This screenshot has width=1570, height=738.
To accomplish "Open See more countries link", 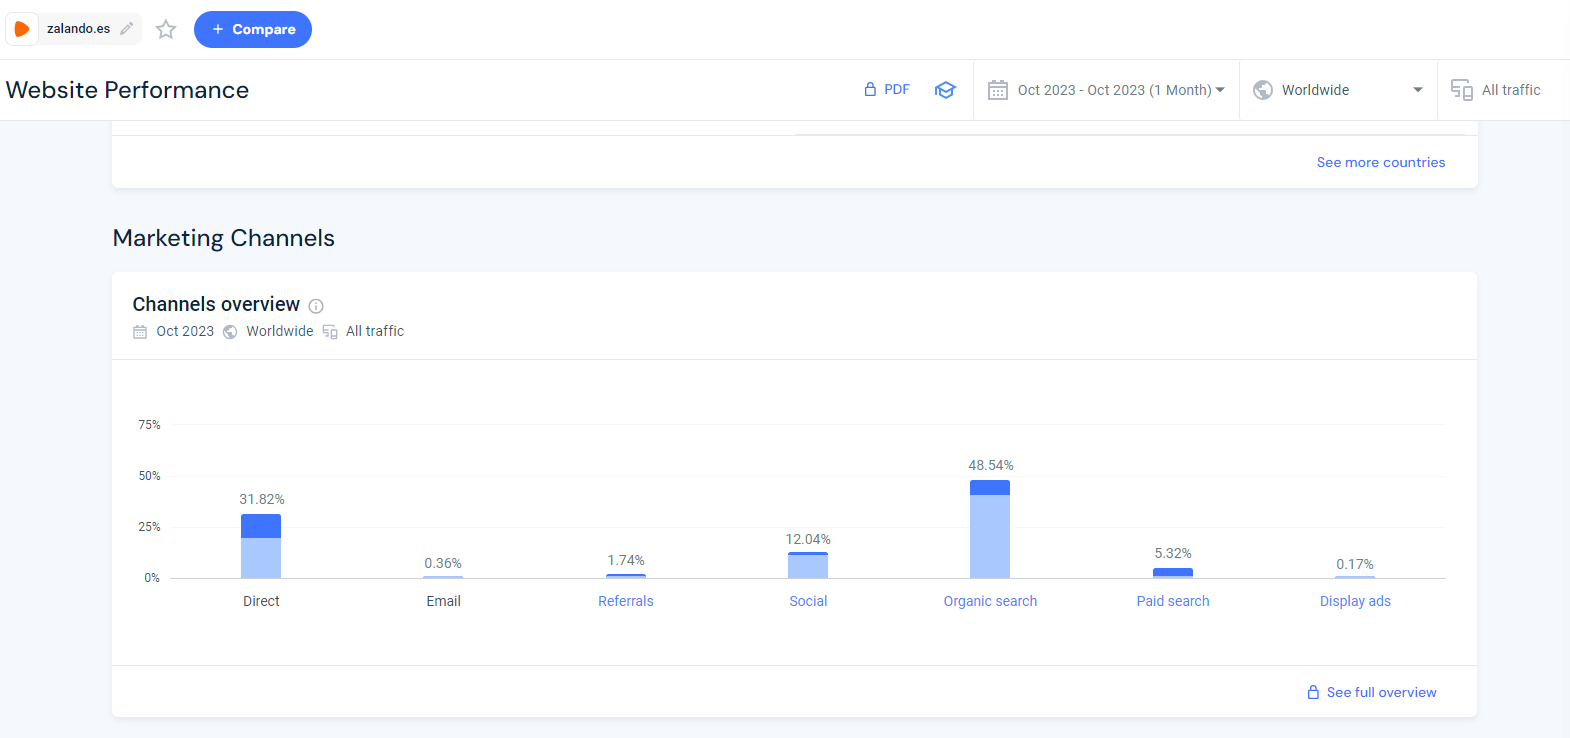I will pyautogui.click(x=1380, y=162).
